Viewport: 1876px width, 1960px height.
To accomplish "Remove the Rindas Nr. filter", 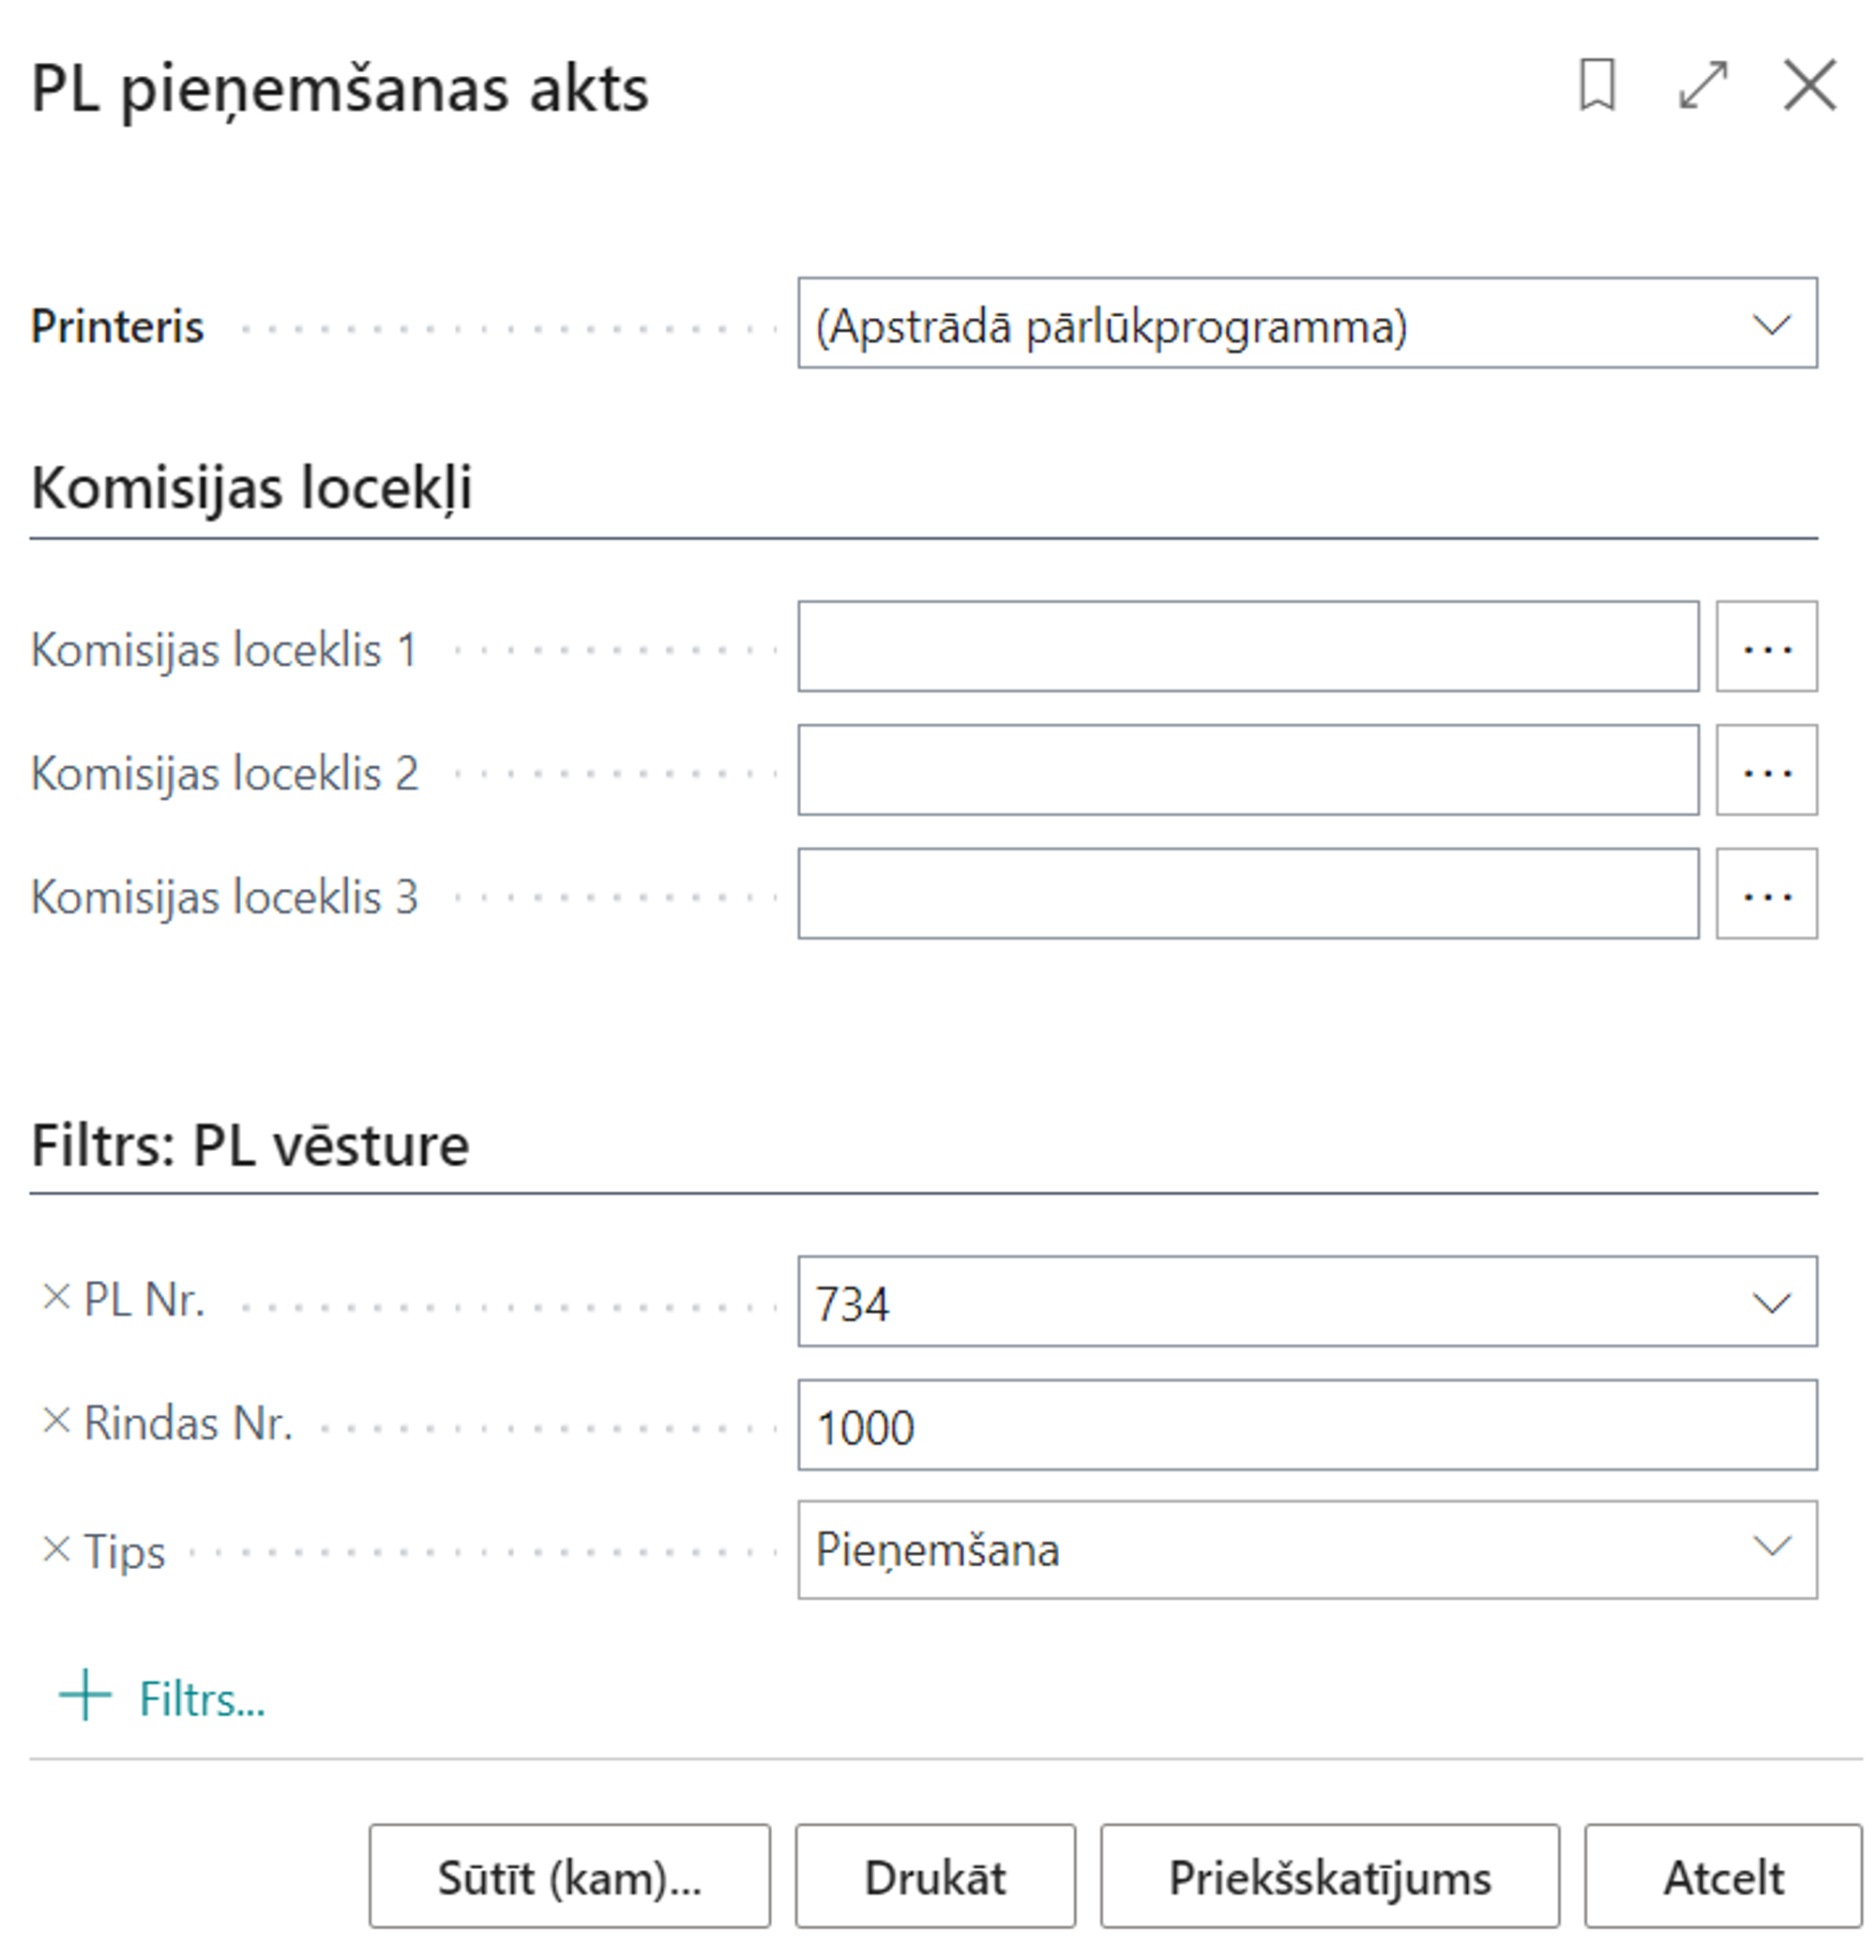I will click(x=56, y=1421).
